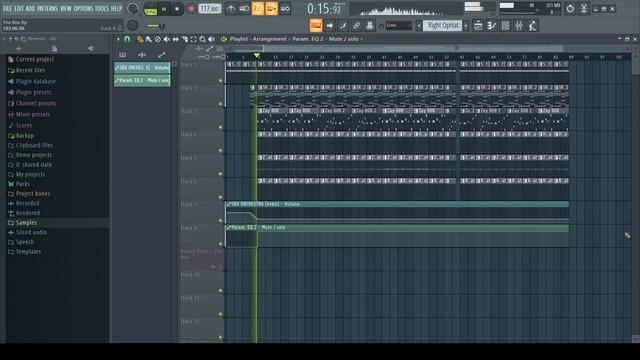Viewport: 640px width, 360px height.
Task: Click arrow left of Right OpHat
Action: (419, 26)
